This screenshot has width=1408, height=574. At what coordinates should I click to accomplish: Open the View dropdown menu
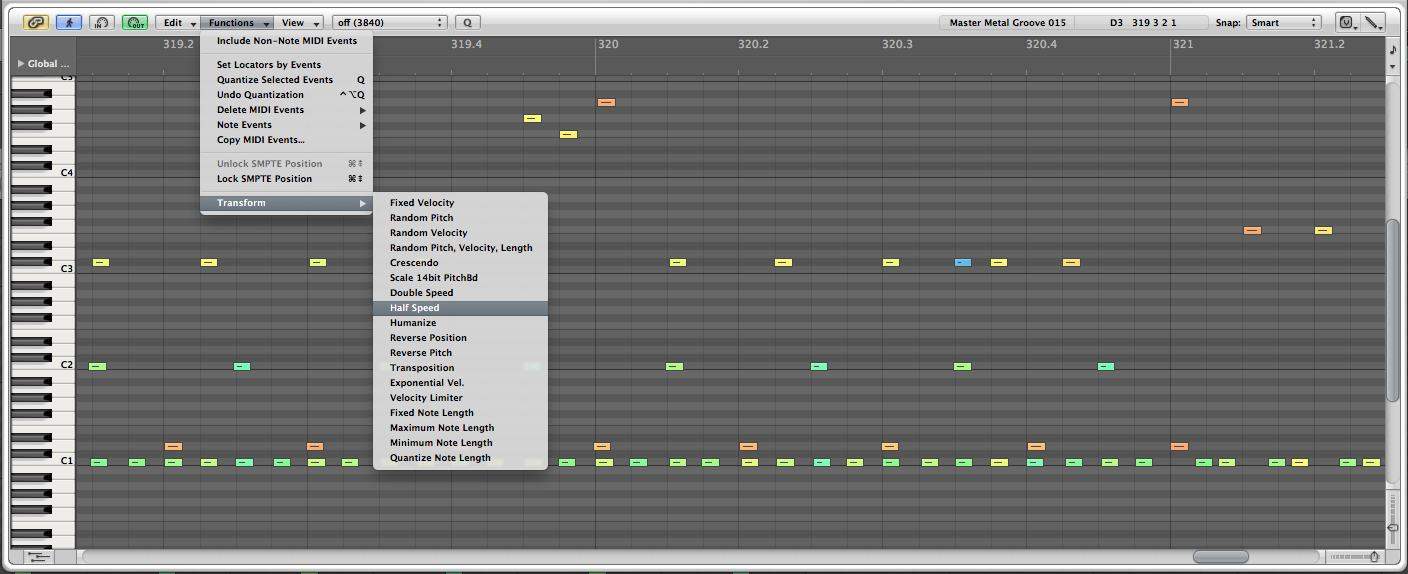pyautogui.click(x=300, y=22)
